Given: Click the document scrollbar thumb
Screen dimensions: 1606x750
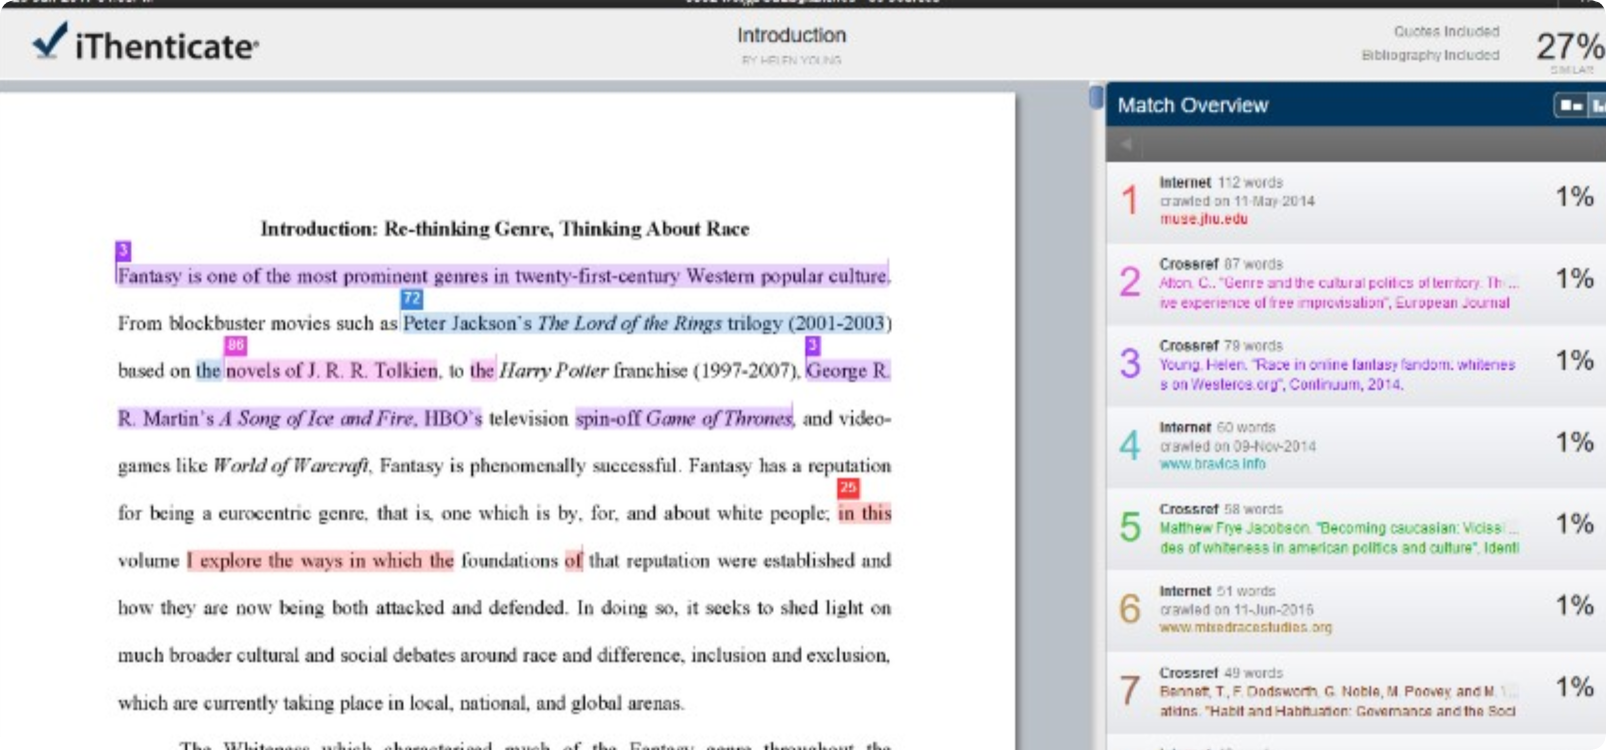Looking at the screenshot, I should click(x=1096, y=97).
